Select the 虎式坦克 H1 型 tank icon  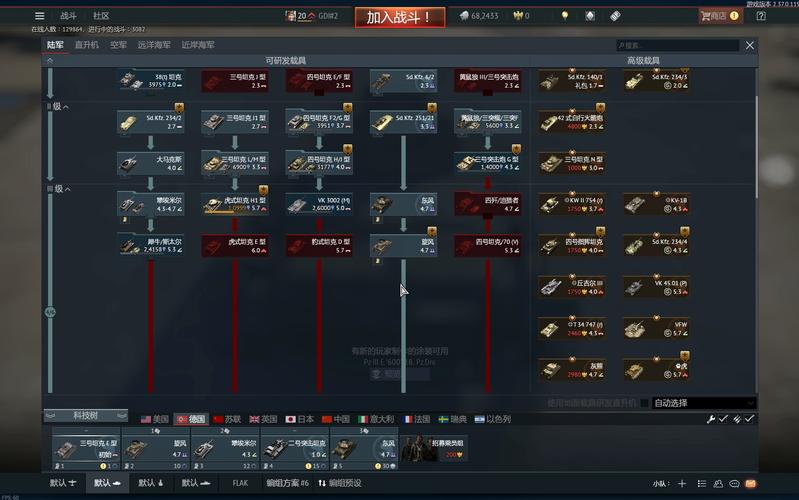pos(235,204)
